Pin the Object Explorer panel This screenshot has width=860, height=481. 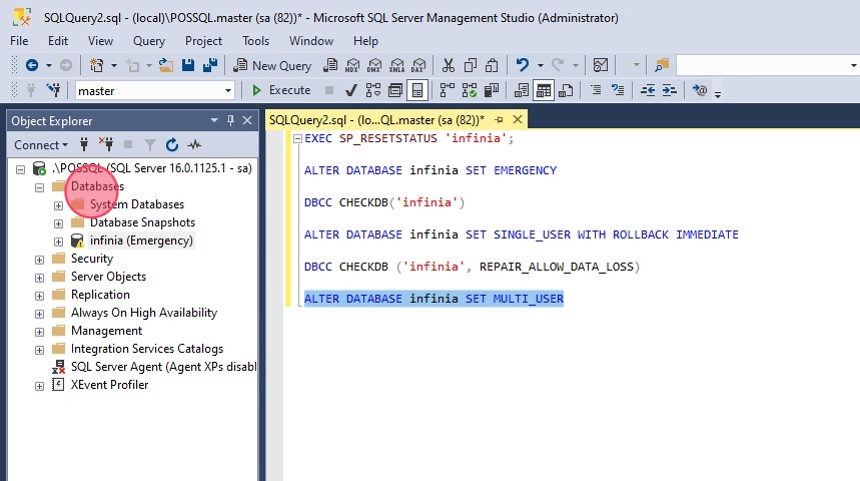230,120
